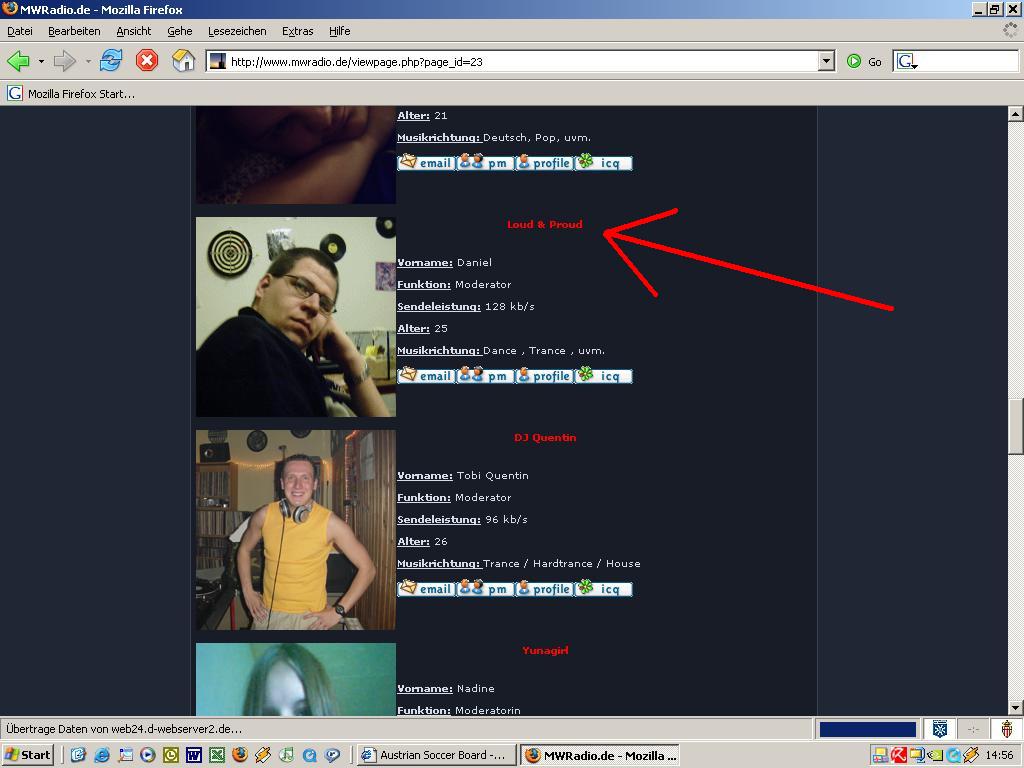Click the Loud & Proud photo of Daniel
The width and height of the screenshot is (1024, 768).
(296, 317)
